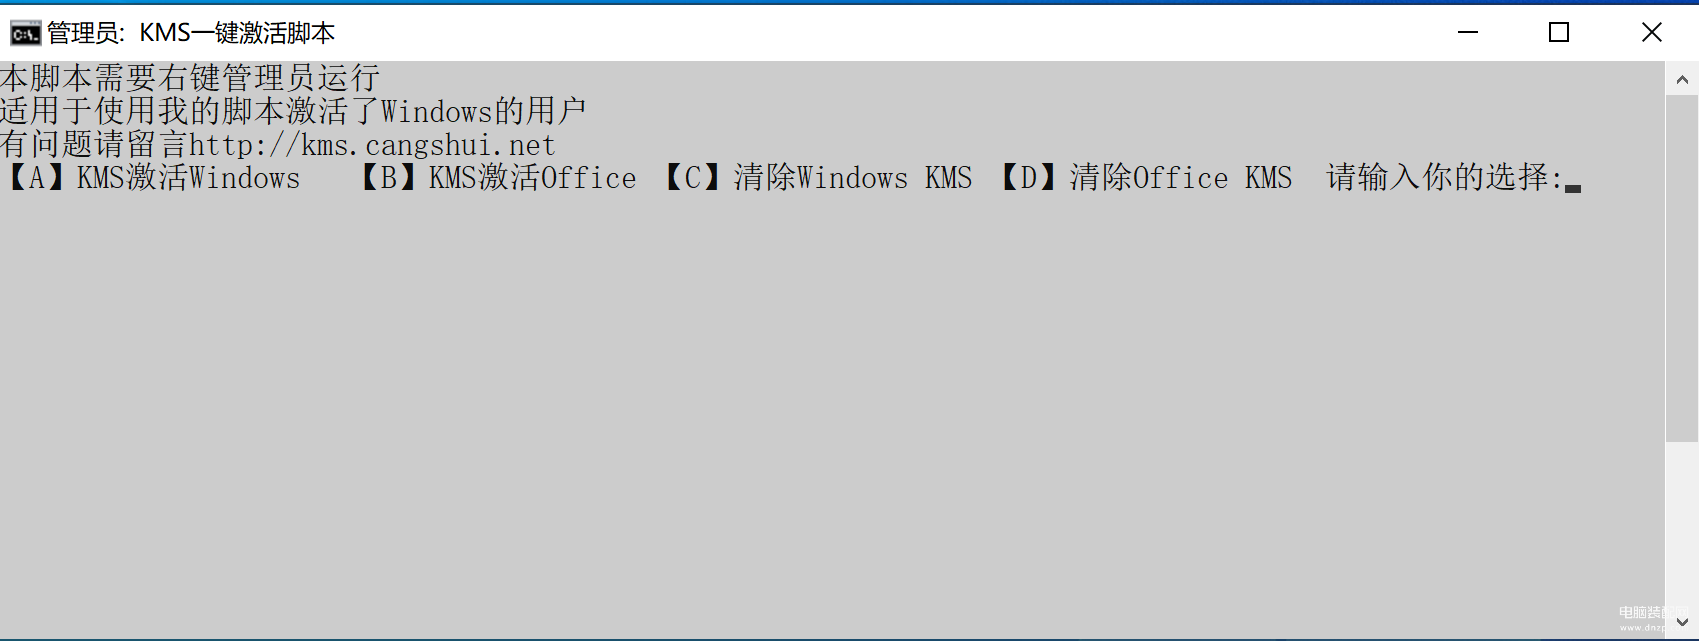
Task: Click the watermark logo at bottom right
Action: click(1641, 618)
